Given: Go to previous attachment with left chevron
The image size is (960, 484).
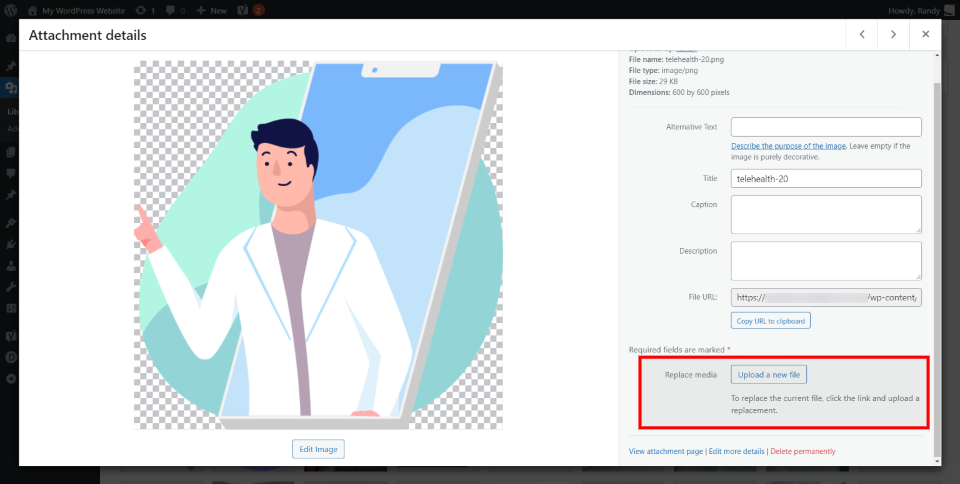Looking at the screenshot, I should pos(861,35).
